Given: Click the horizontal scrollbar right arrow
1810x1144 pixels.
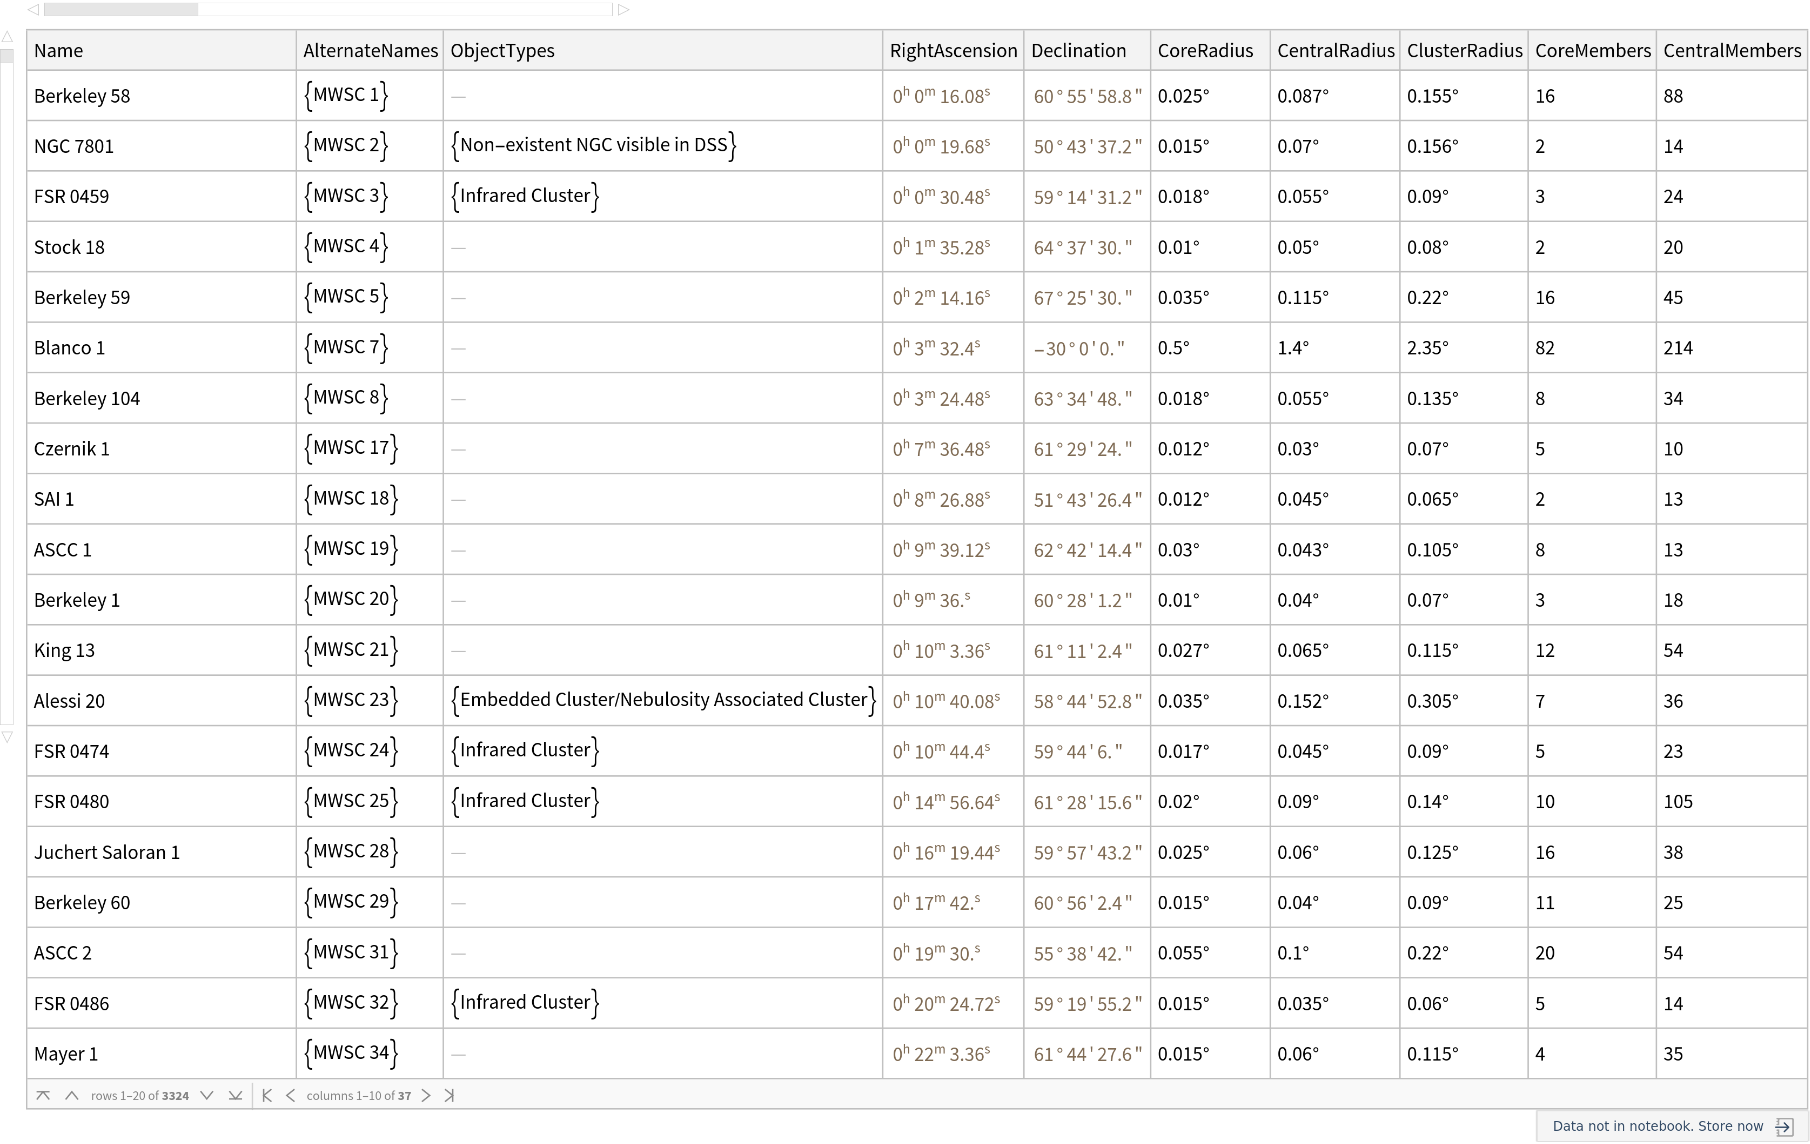Looking at the screenshot, I should pyautogui.click(x=624, y=10).
